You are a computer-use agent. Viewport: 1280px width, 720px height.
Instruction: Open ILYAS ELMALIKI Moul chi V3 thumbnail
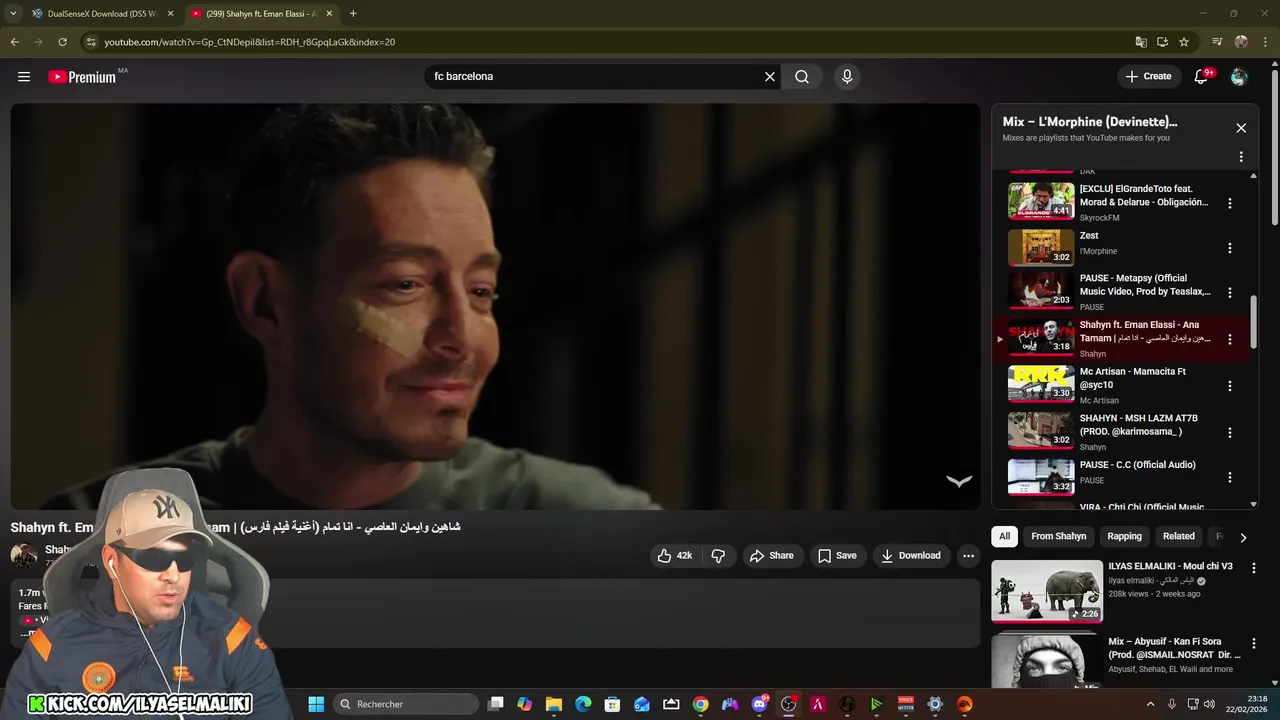click(x=1047, y=591)
